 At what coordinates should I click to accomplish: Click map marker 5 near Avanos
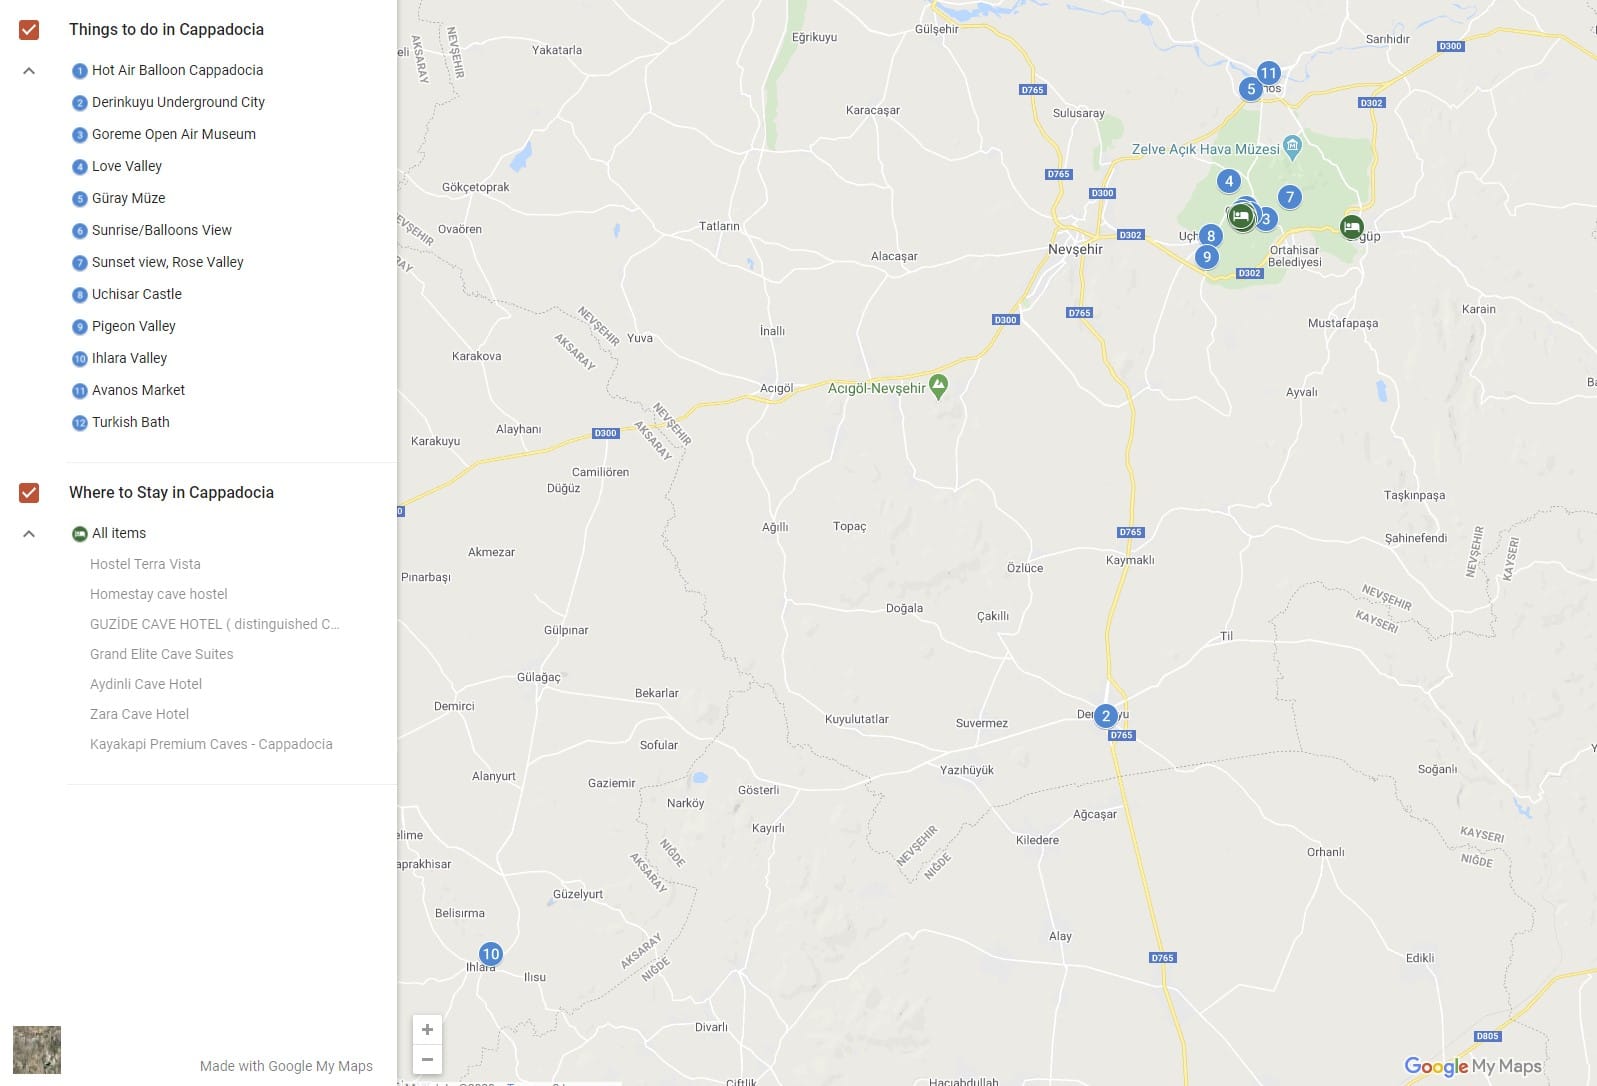coord(1250,89)
